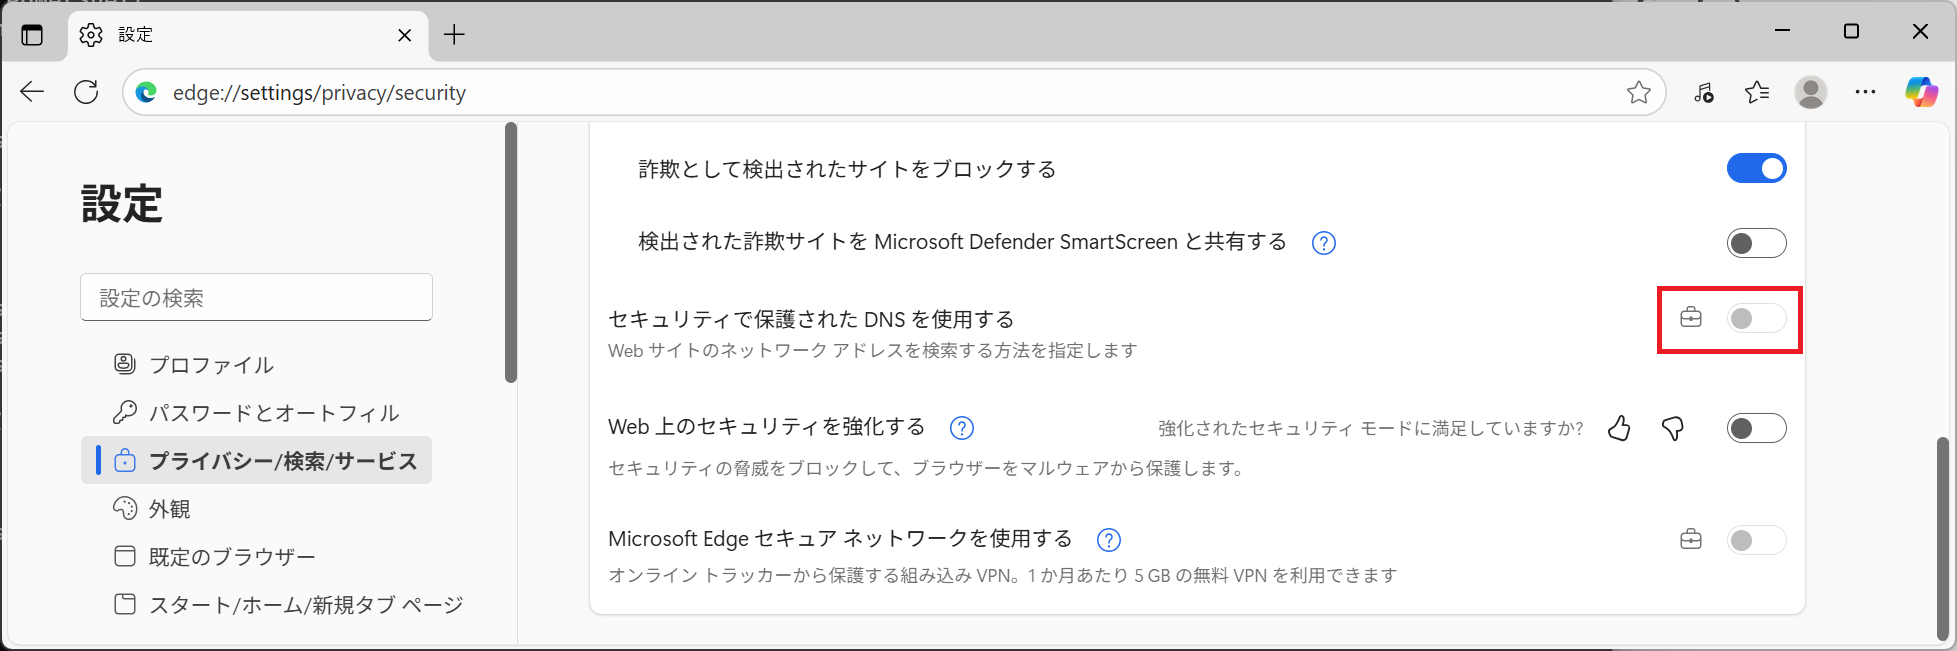Open the tab actions menu icon
This screenshot has height=651, width=1957.
coord(32,35)
